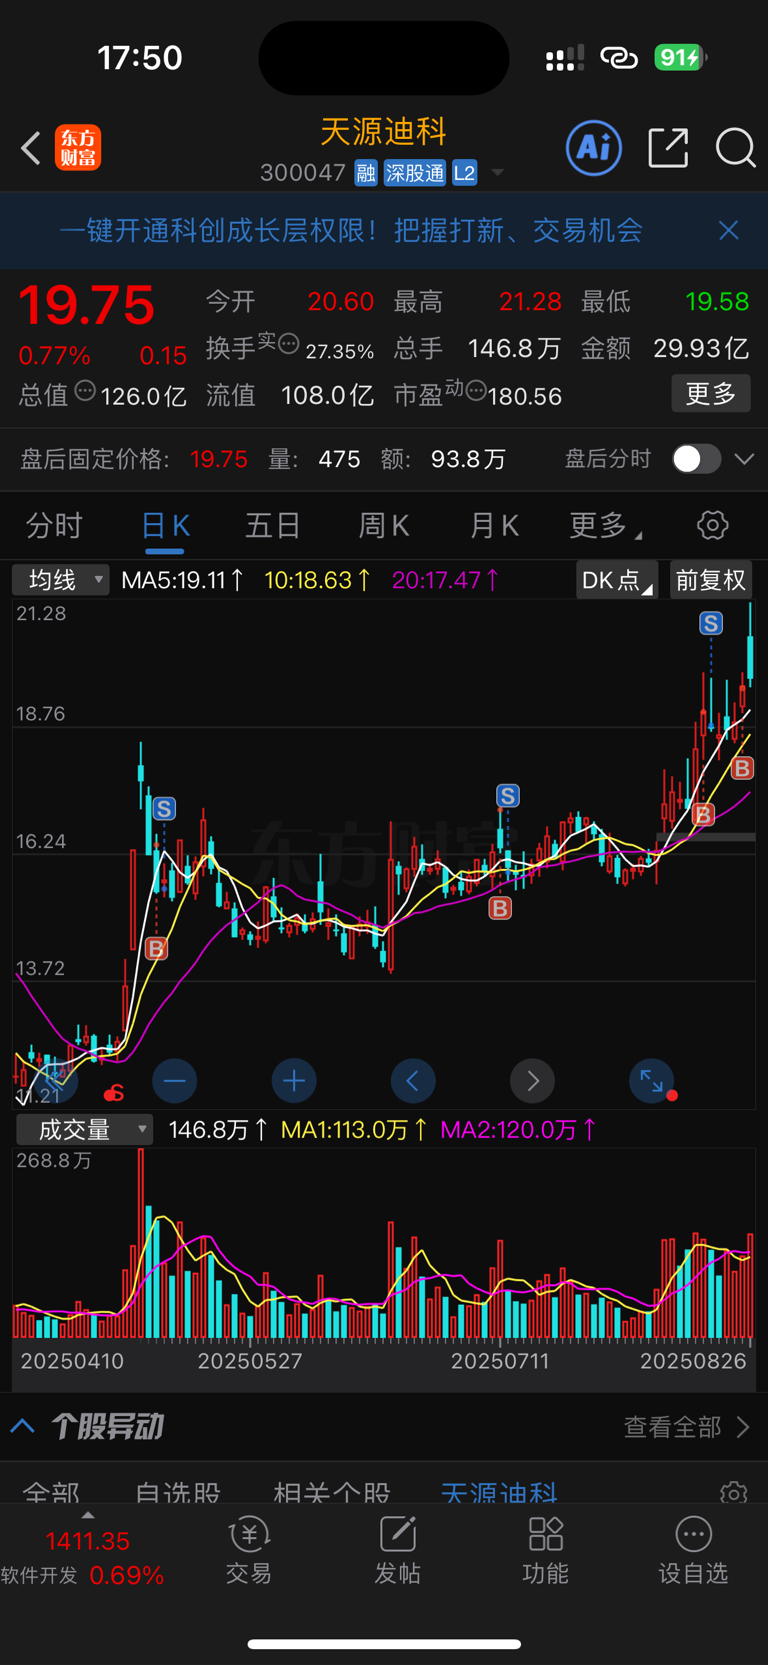The height and width of the screenshot is (1665, 769).
Task: Open 个股异动 settings gear
Action: click(x=733, y=1494)
